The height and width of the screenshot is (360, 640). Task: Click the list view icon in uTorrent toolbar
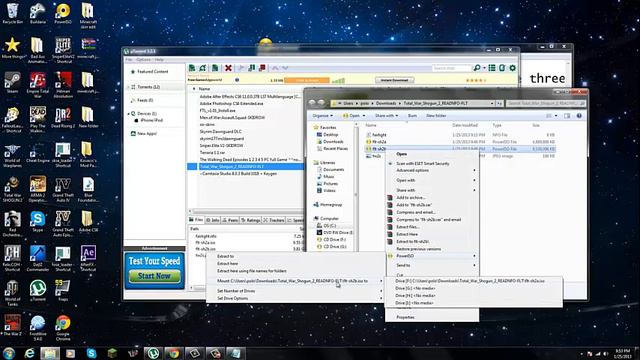pos(492,68)
